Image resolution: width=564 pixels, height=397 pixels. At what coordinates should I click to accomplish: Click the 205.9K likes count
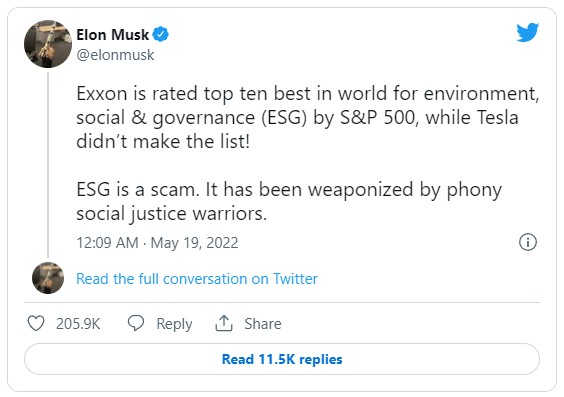point(78,324)
